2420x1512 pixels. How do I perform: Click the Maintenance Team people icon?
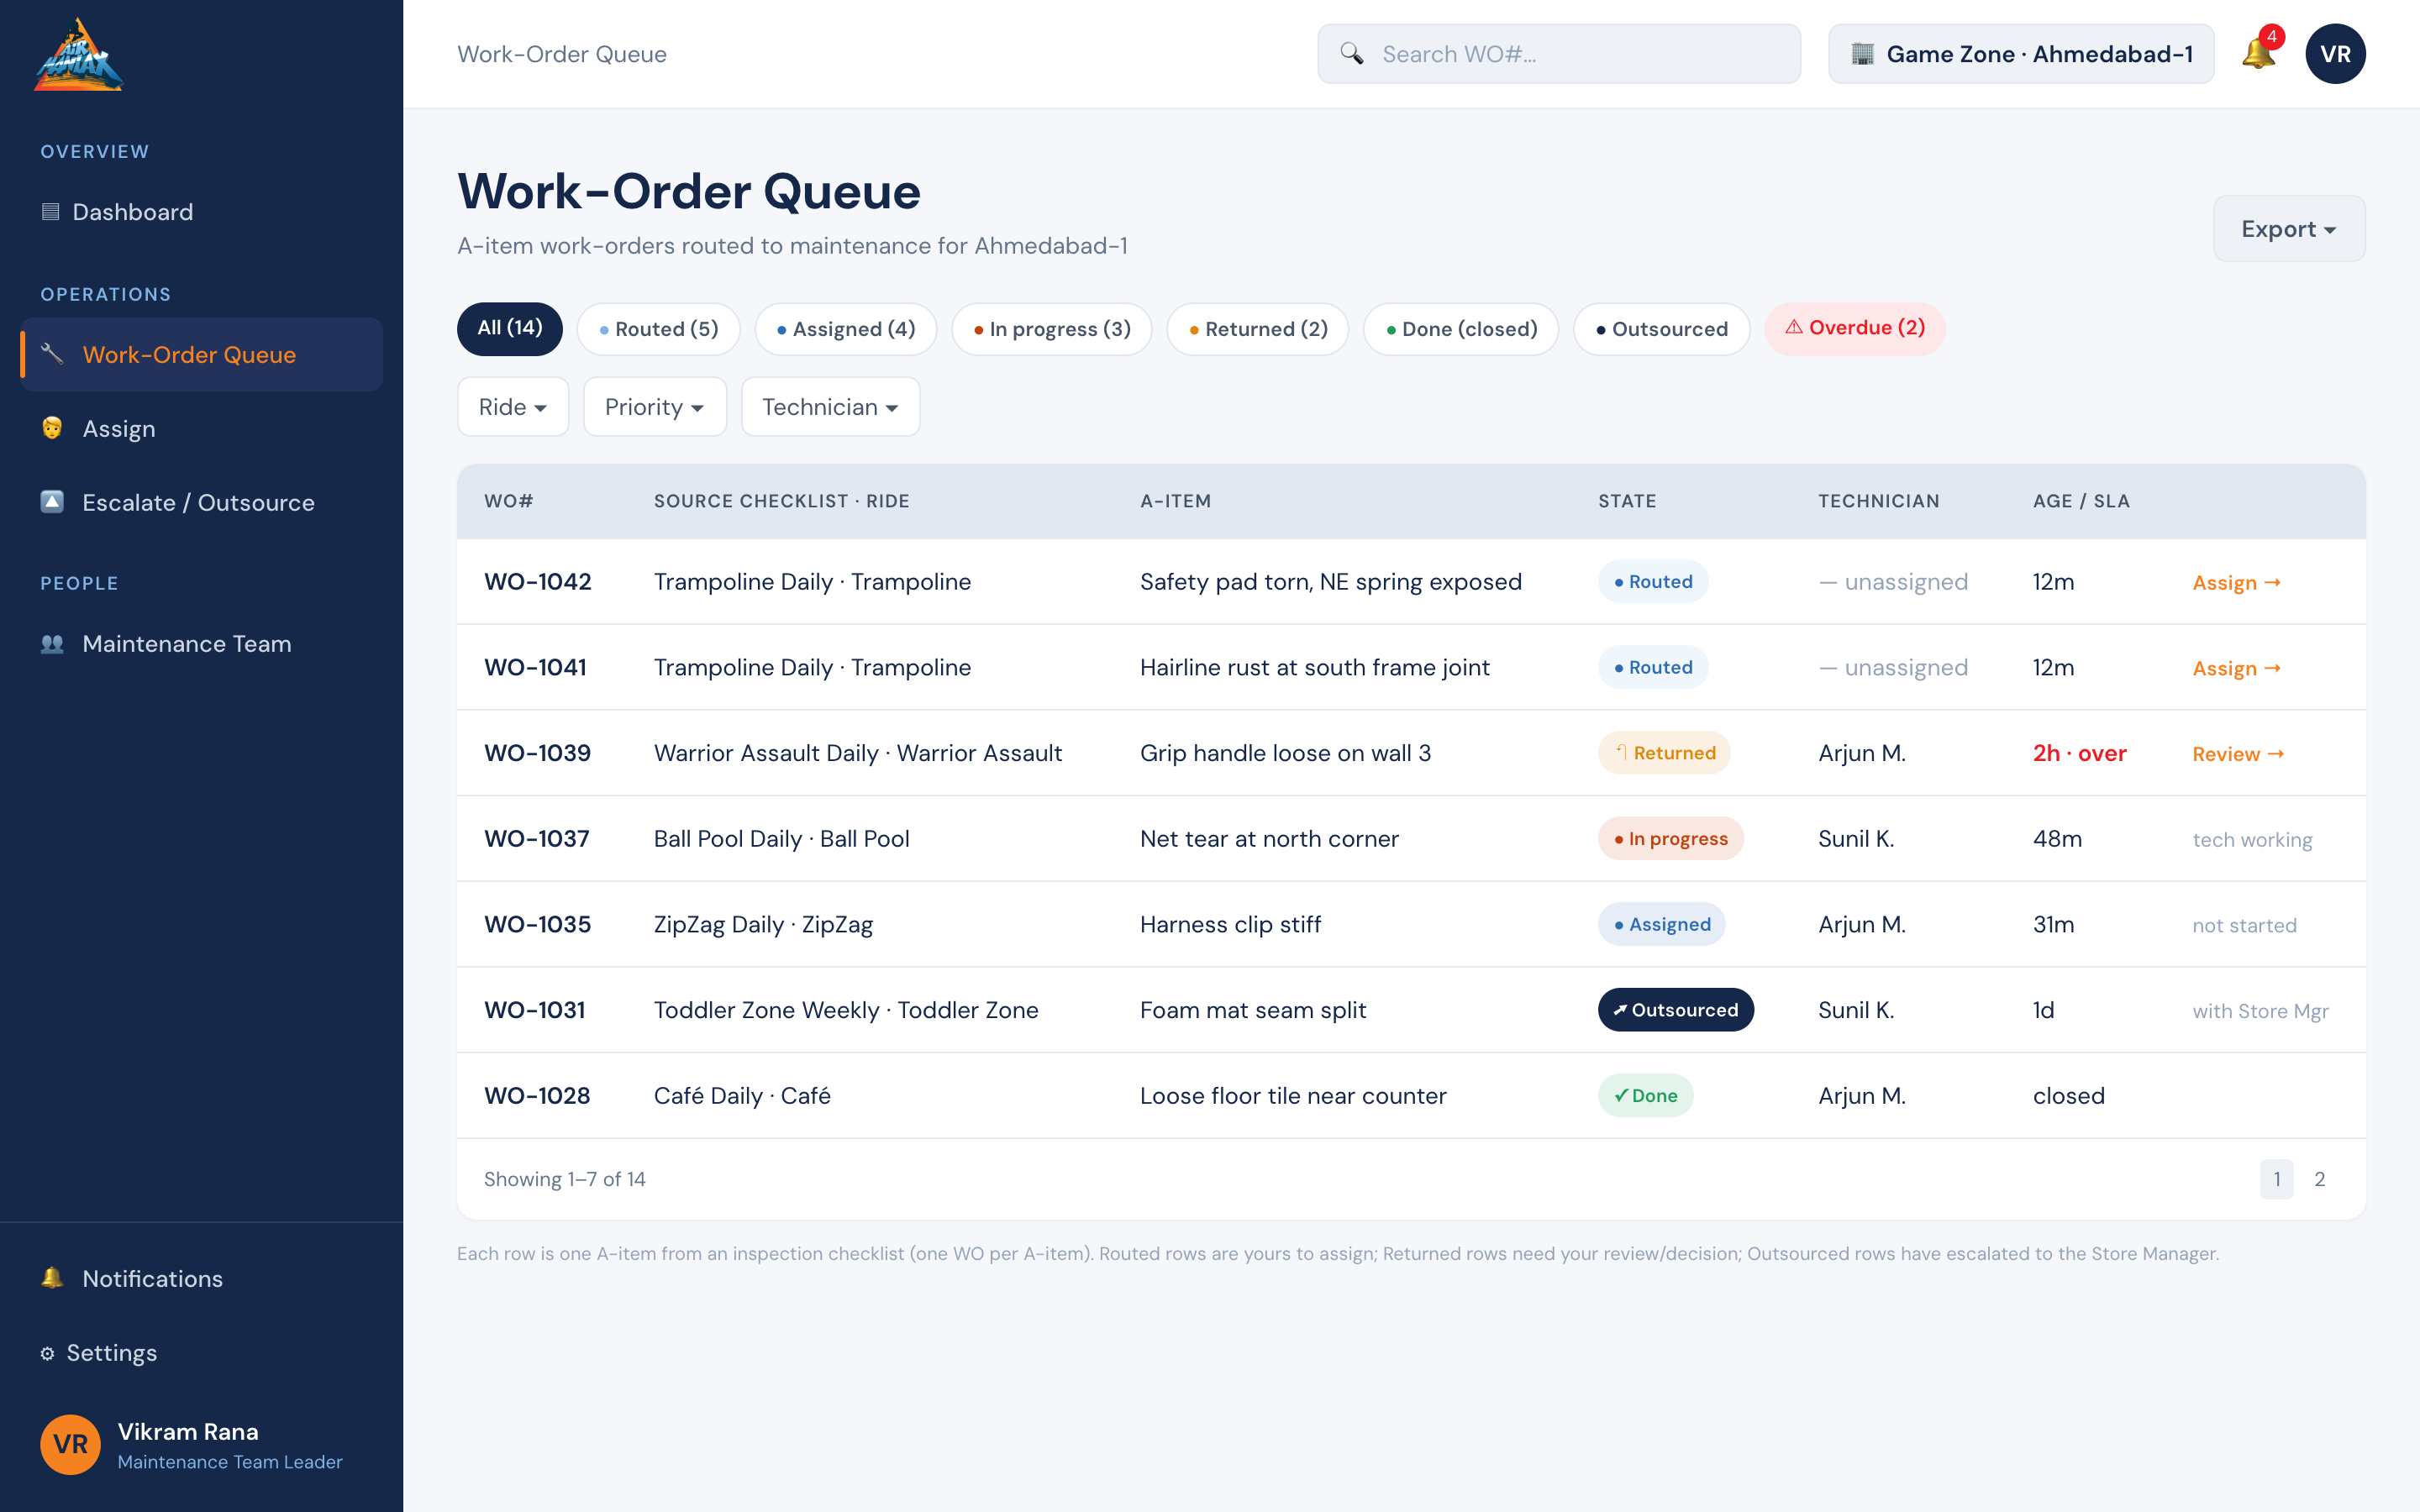pos(52,643)
